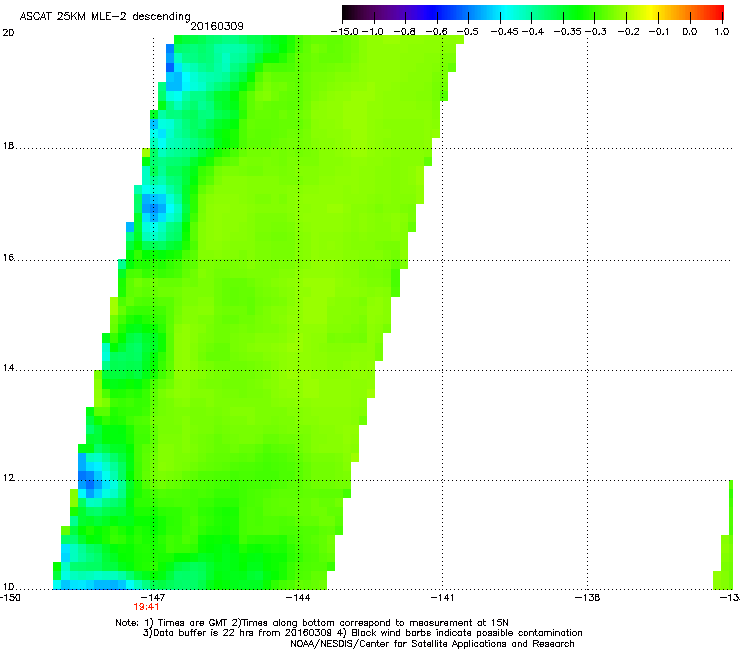Image resolution: width=740 pixels, height=650 pixels.
Task: Click the 1.0 color scale label
Action: tap(722, 32)
